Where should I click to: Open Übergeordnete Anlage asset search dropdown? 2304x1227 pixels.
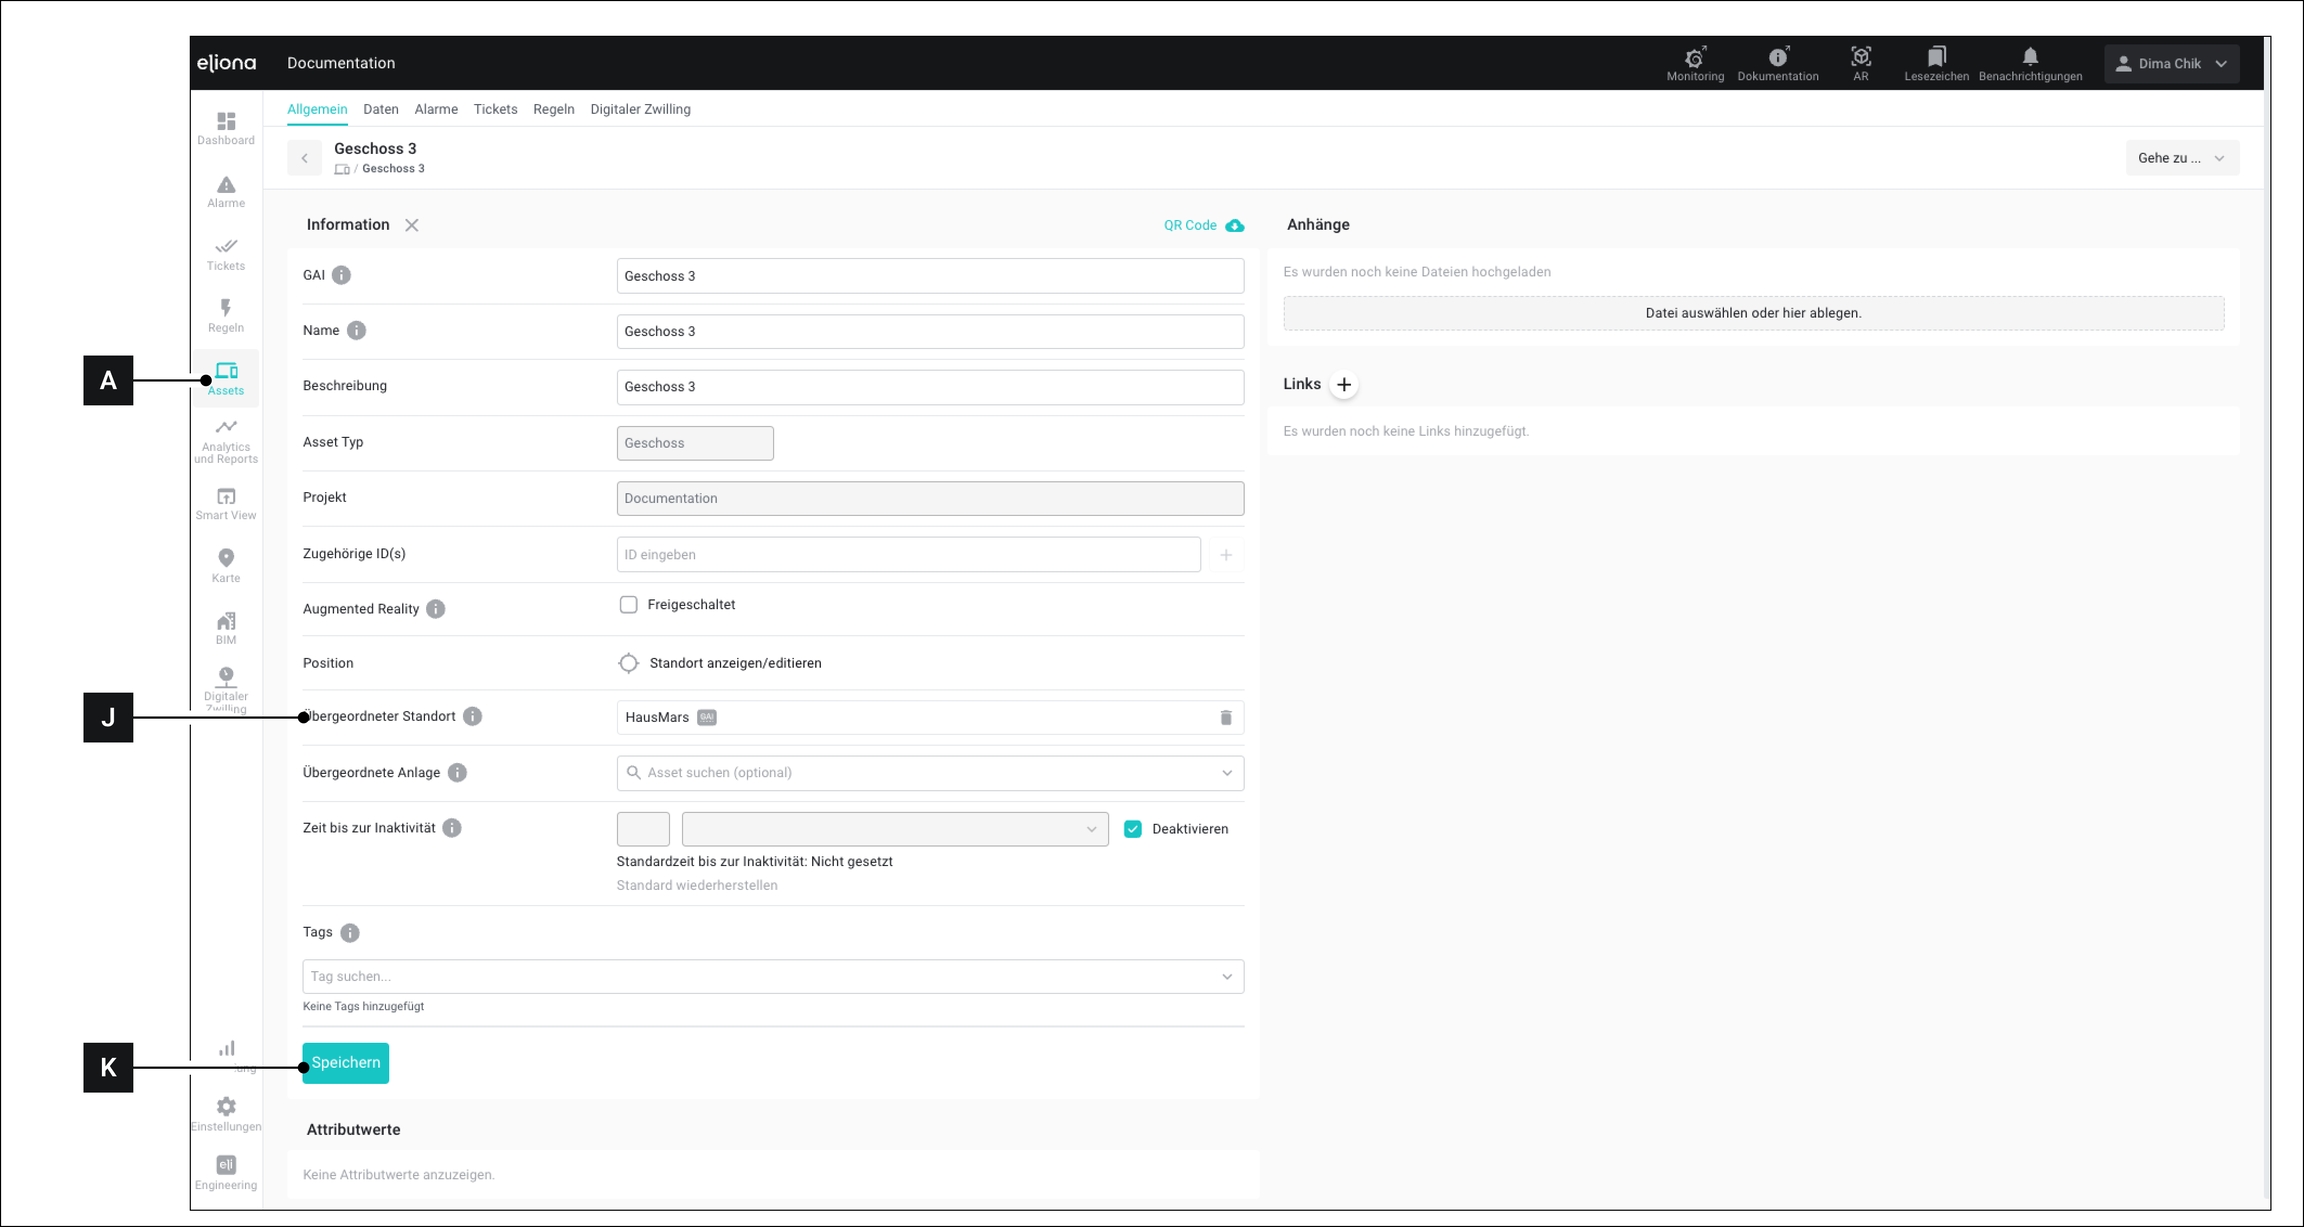pyautogui.click(x=929, y=773)
